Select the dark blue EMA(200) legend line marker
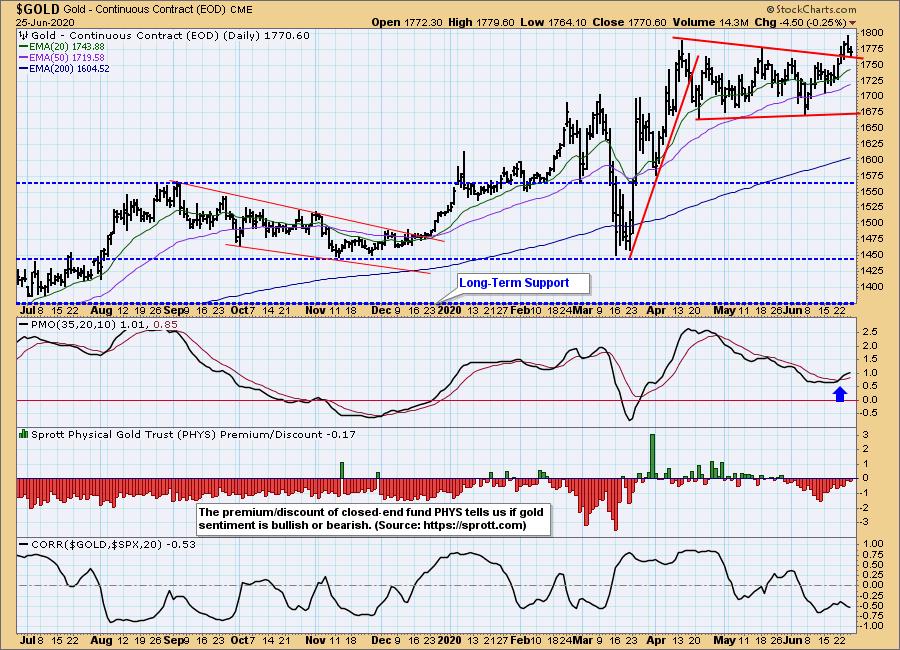The width and height of the screenshot is (900, 650). pyautogui.click(x=24, y=68)
